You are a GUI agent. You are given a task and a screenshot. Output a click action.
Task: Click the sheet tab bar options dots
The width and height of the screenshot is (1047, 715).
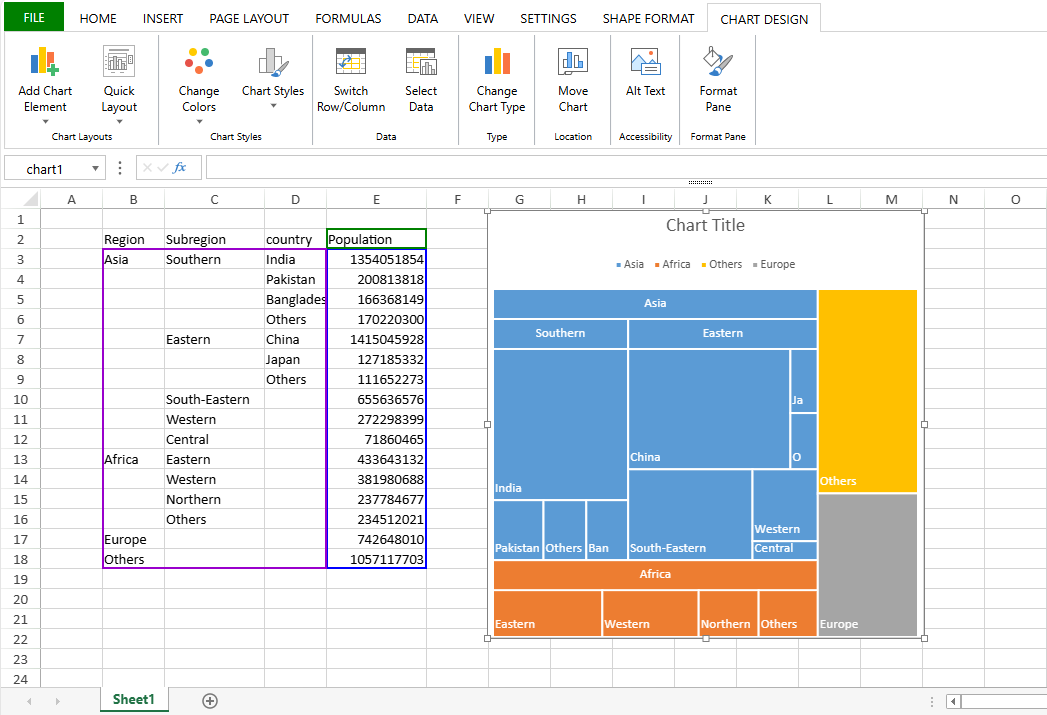932,701
